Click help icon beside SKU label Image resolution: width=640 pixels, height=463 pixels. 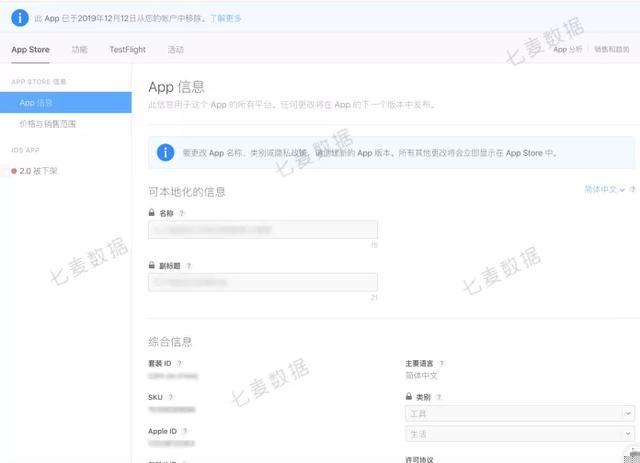tap(171, 397)
